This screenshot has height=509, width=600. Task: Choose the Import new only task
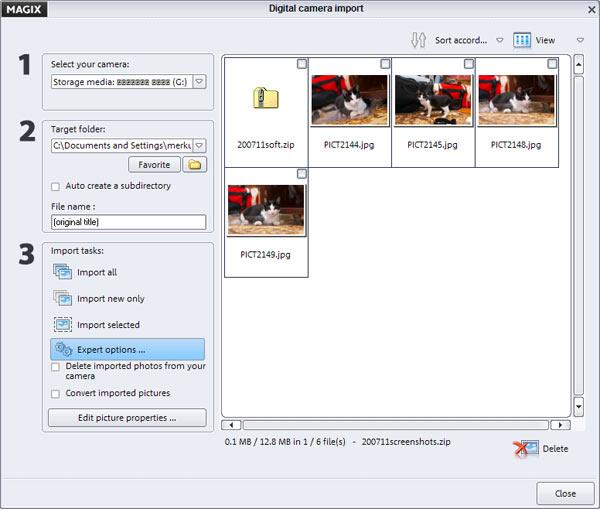coord(99,298)
